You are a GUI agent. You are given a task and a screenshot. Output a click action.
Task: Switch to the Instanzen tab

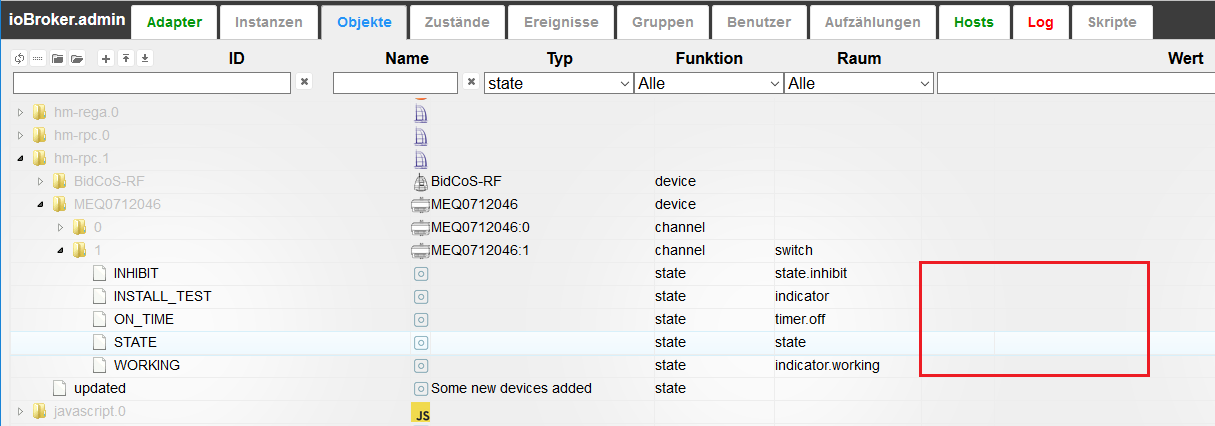(269, 22)
